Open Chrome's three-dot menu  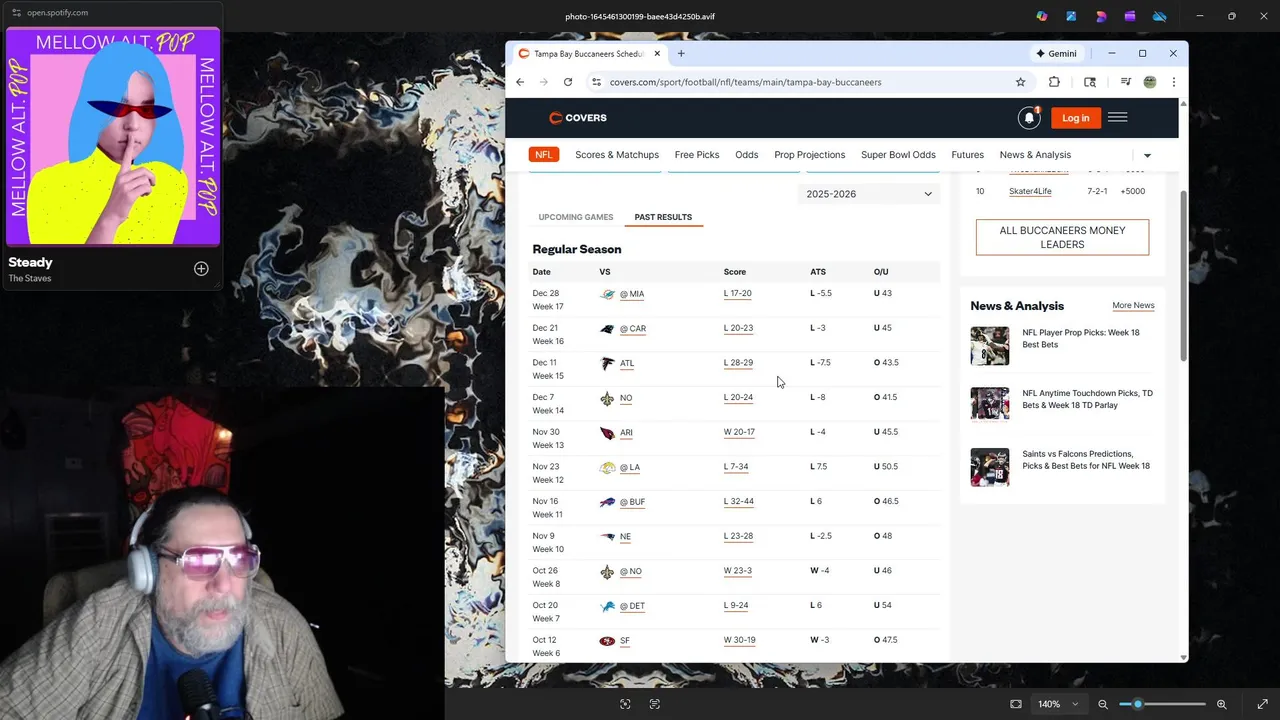[x=1173, y=82]
